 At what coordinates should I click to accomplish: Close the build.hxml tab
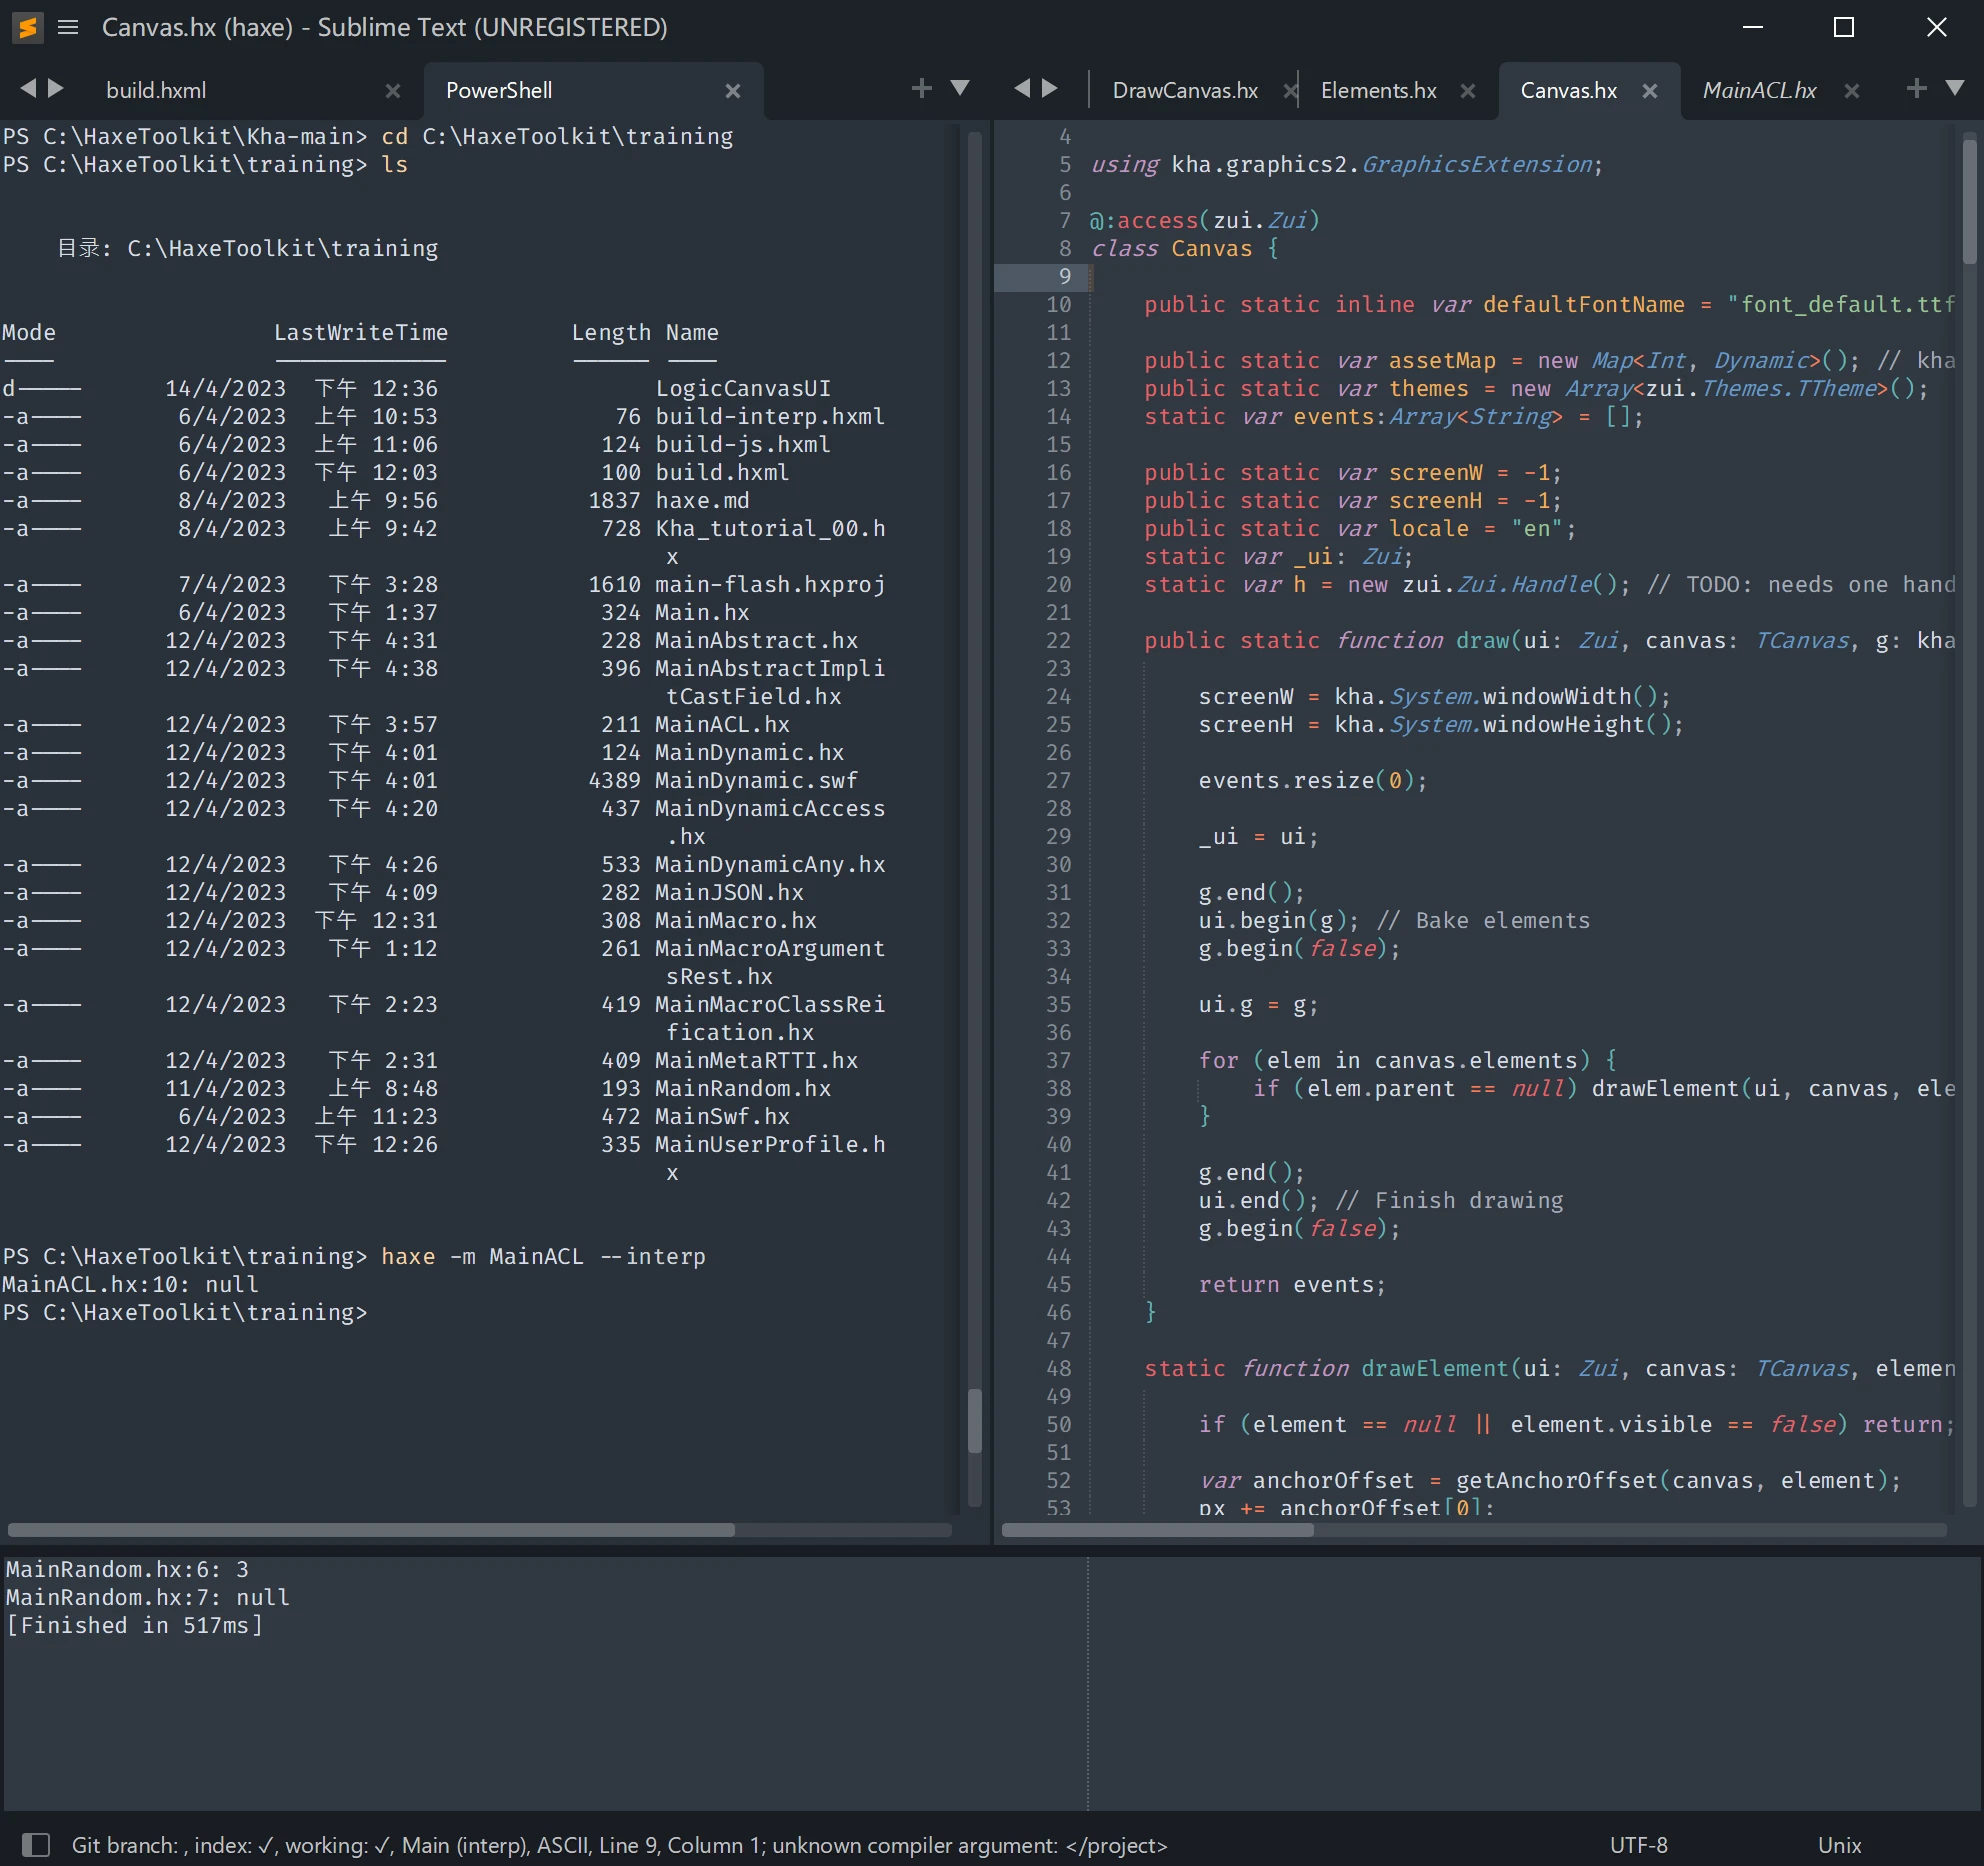(x=393, y=91)
